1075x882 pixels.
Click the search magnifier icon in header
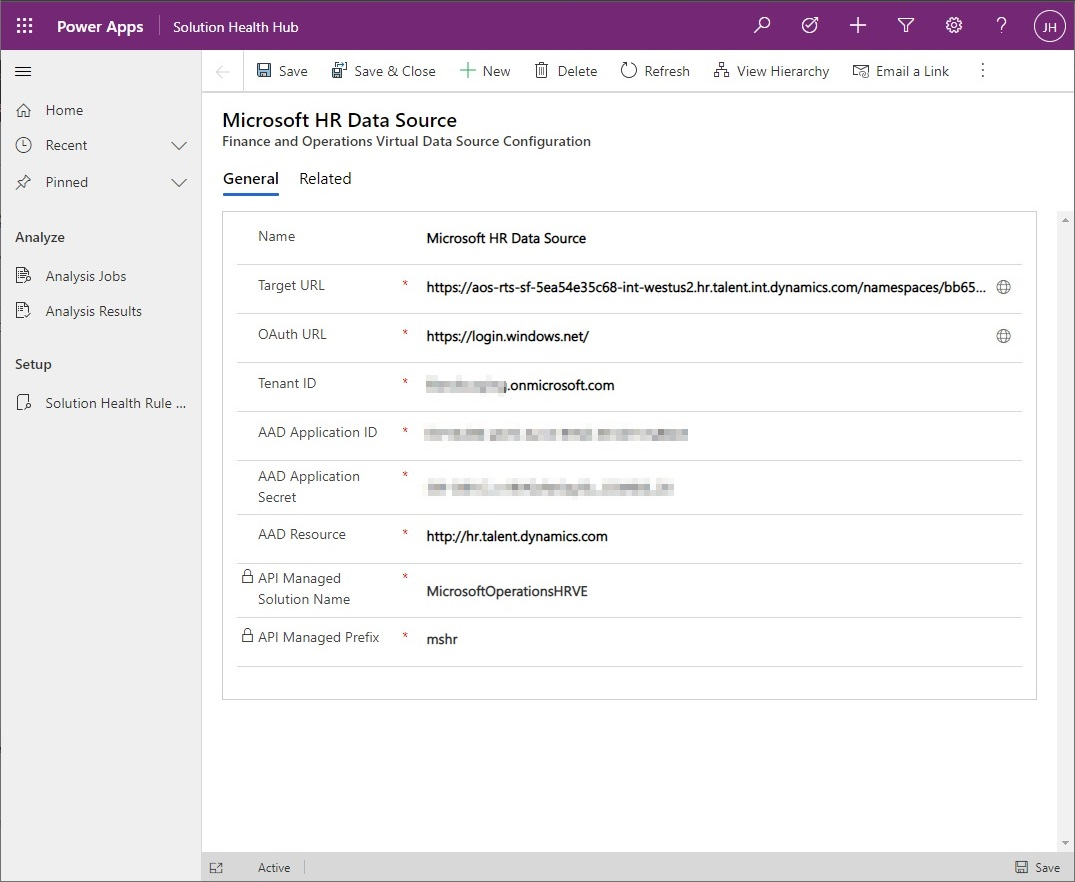coord(762,26)
